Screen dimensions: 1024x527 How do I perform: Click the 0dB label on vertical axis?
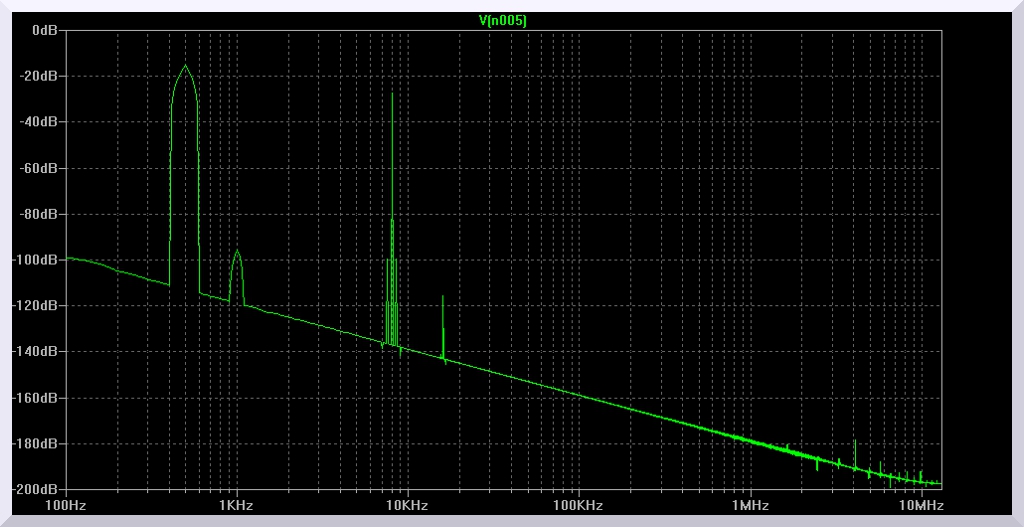(x=44, y=30)
